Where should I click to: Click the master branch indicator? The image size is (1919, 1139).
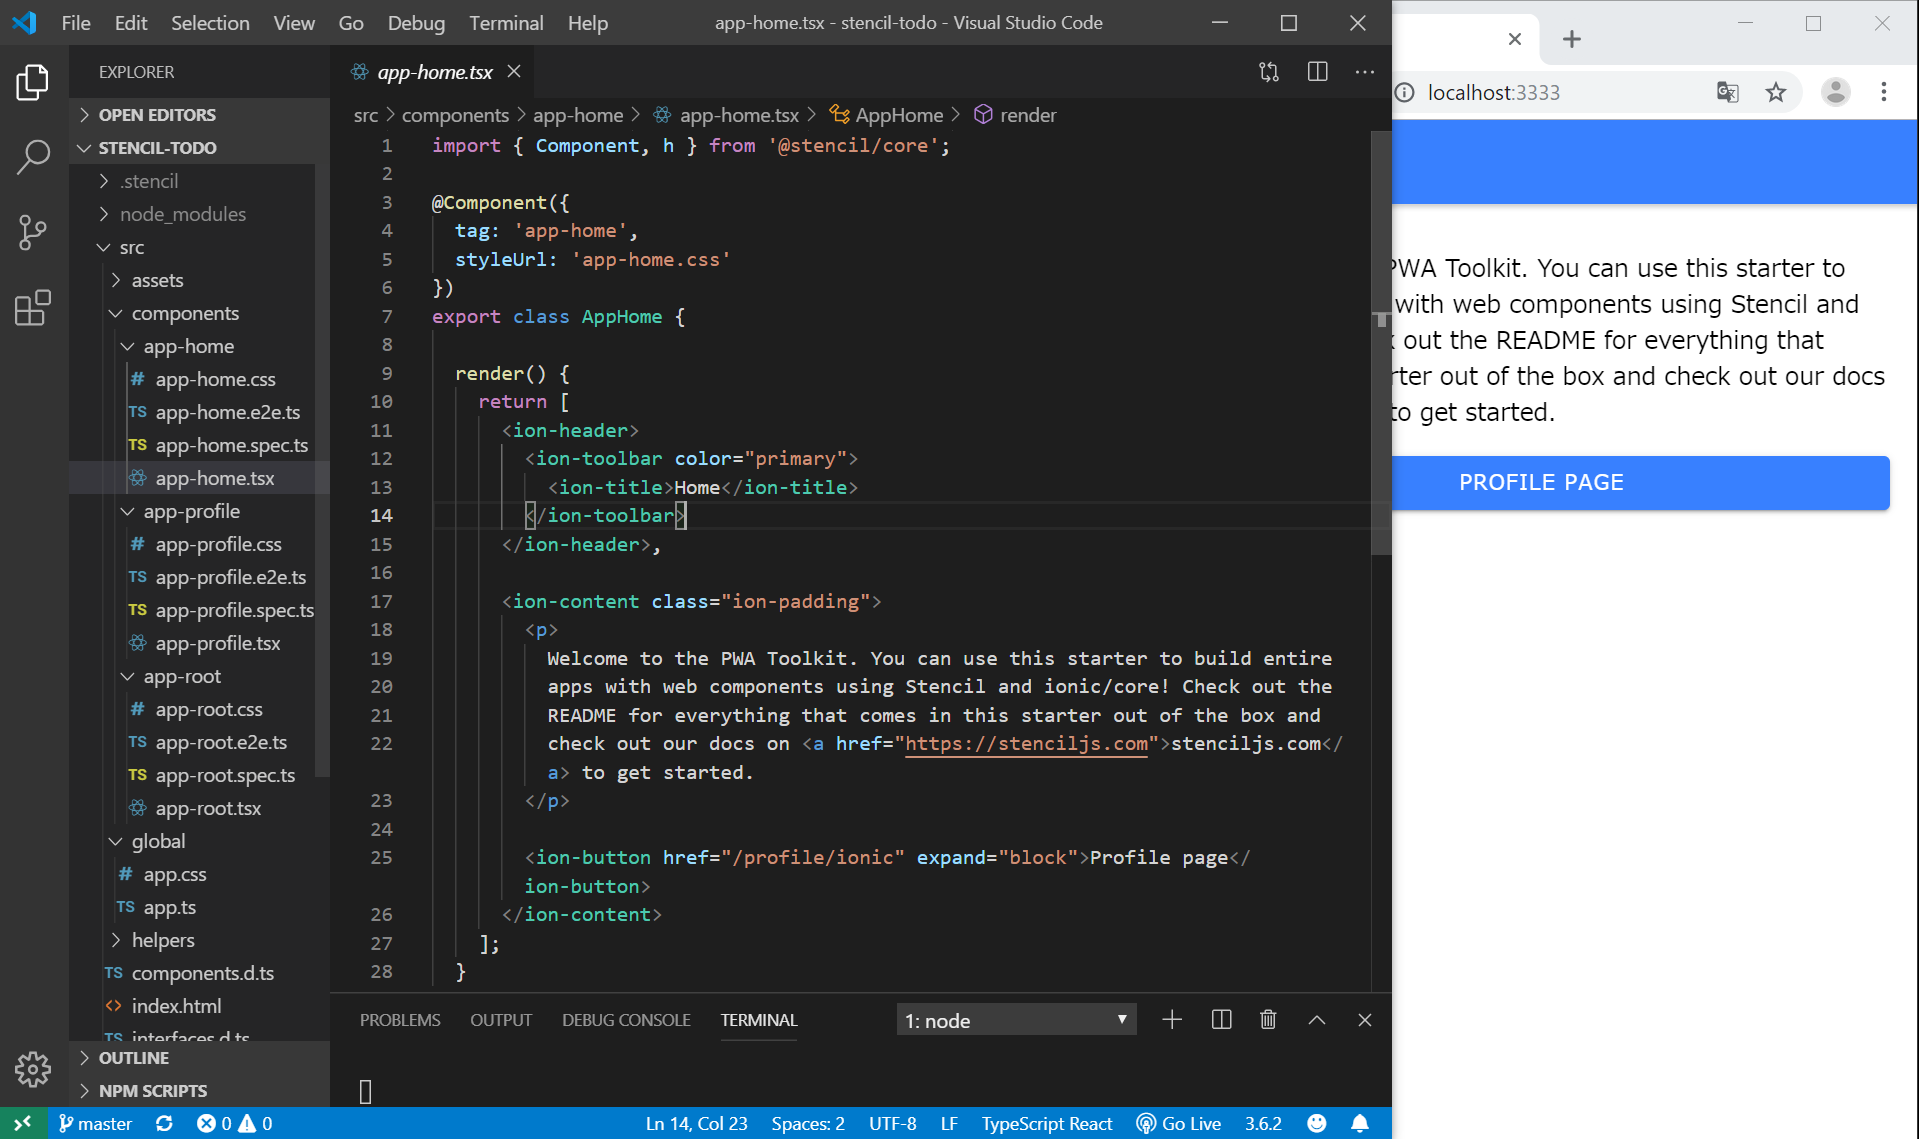(x=96, y=1123)
